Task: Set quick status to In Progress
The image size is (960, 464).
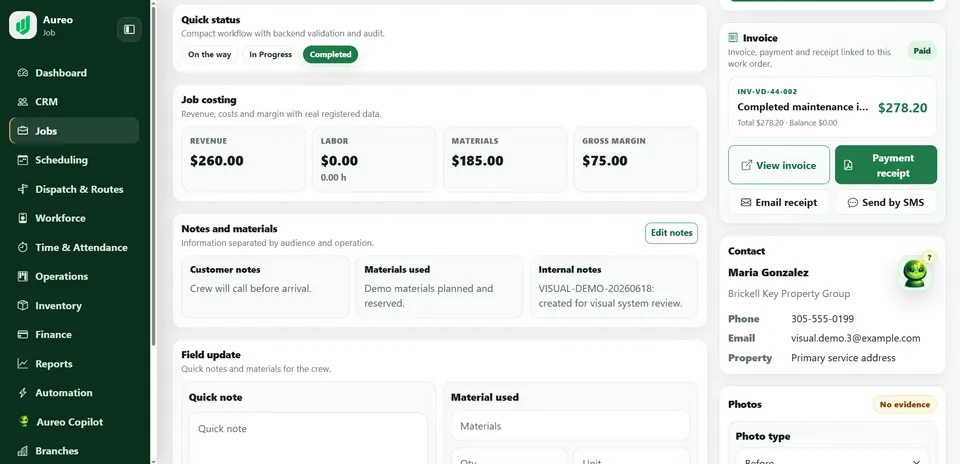Action: coord(271,54)
